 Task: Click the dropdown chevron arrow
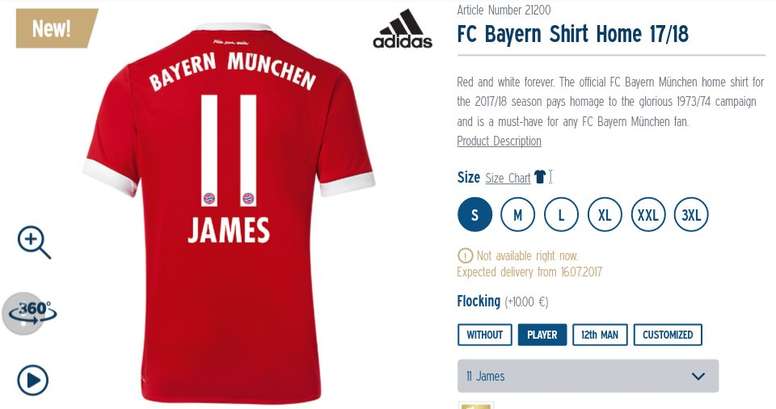pyautogui.click(x=698, y=376)
